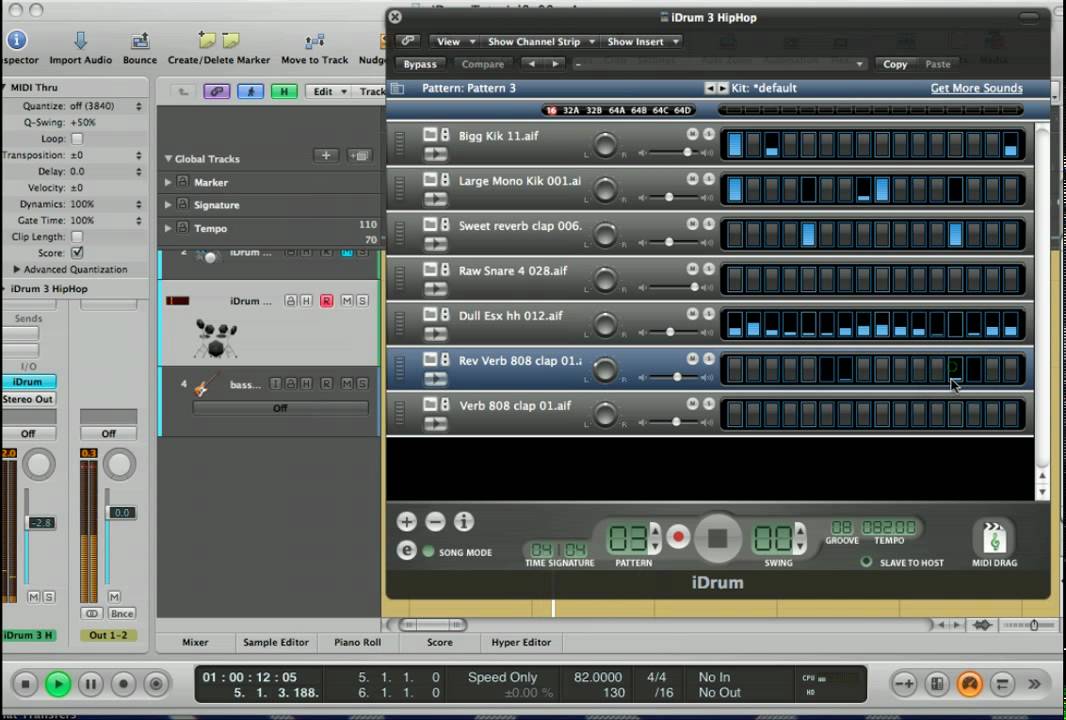Open sample folder for Verb 808 clap 01.aif
1066x720 pixels.
(430, 404)
